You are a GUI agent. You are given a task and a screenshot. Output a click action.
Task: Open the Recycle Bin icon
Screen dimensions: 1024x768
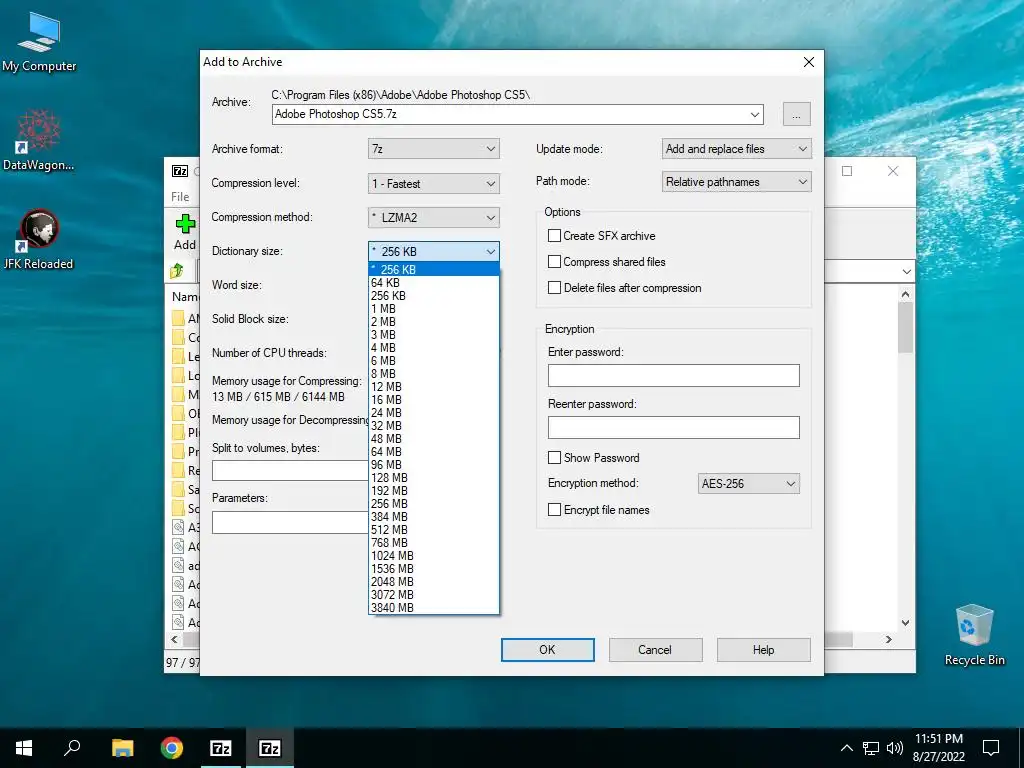(x=974, y=635)
